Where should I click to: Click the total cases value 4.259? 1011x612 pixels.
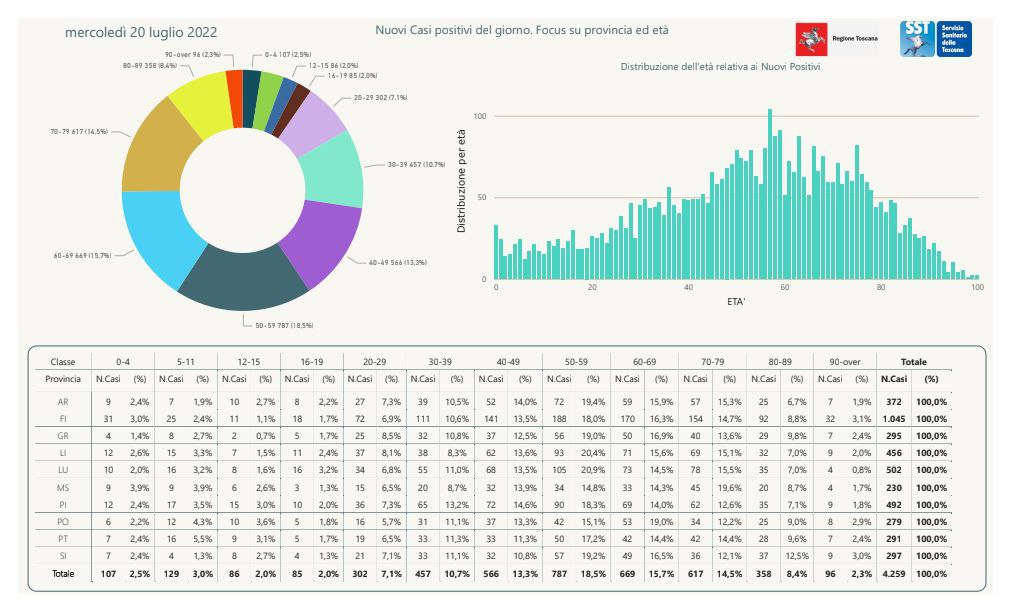(x=894, y=573)
